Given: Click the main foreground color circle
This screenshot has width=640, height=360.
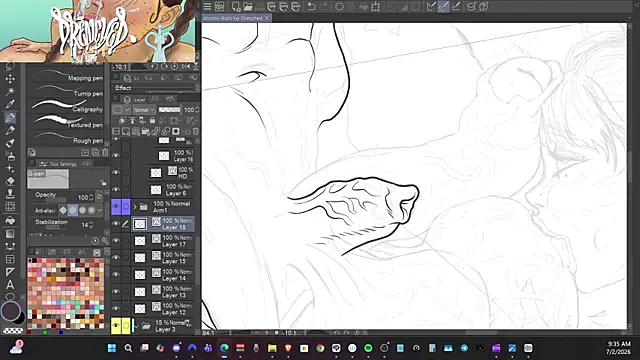Looking at the screenshot, I should [x=10, y=311].
